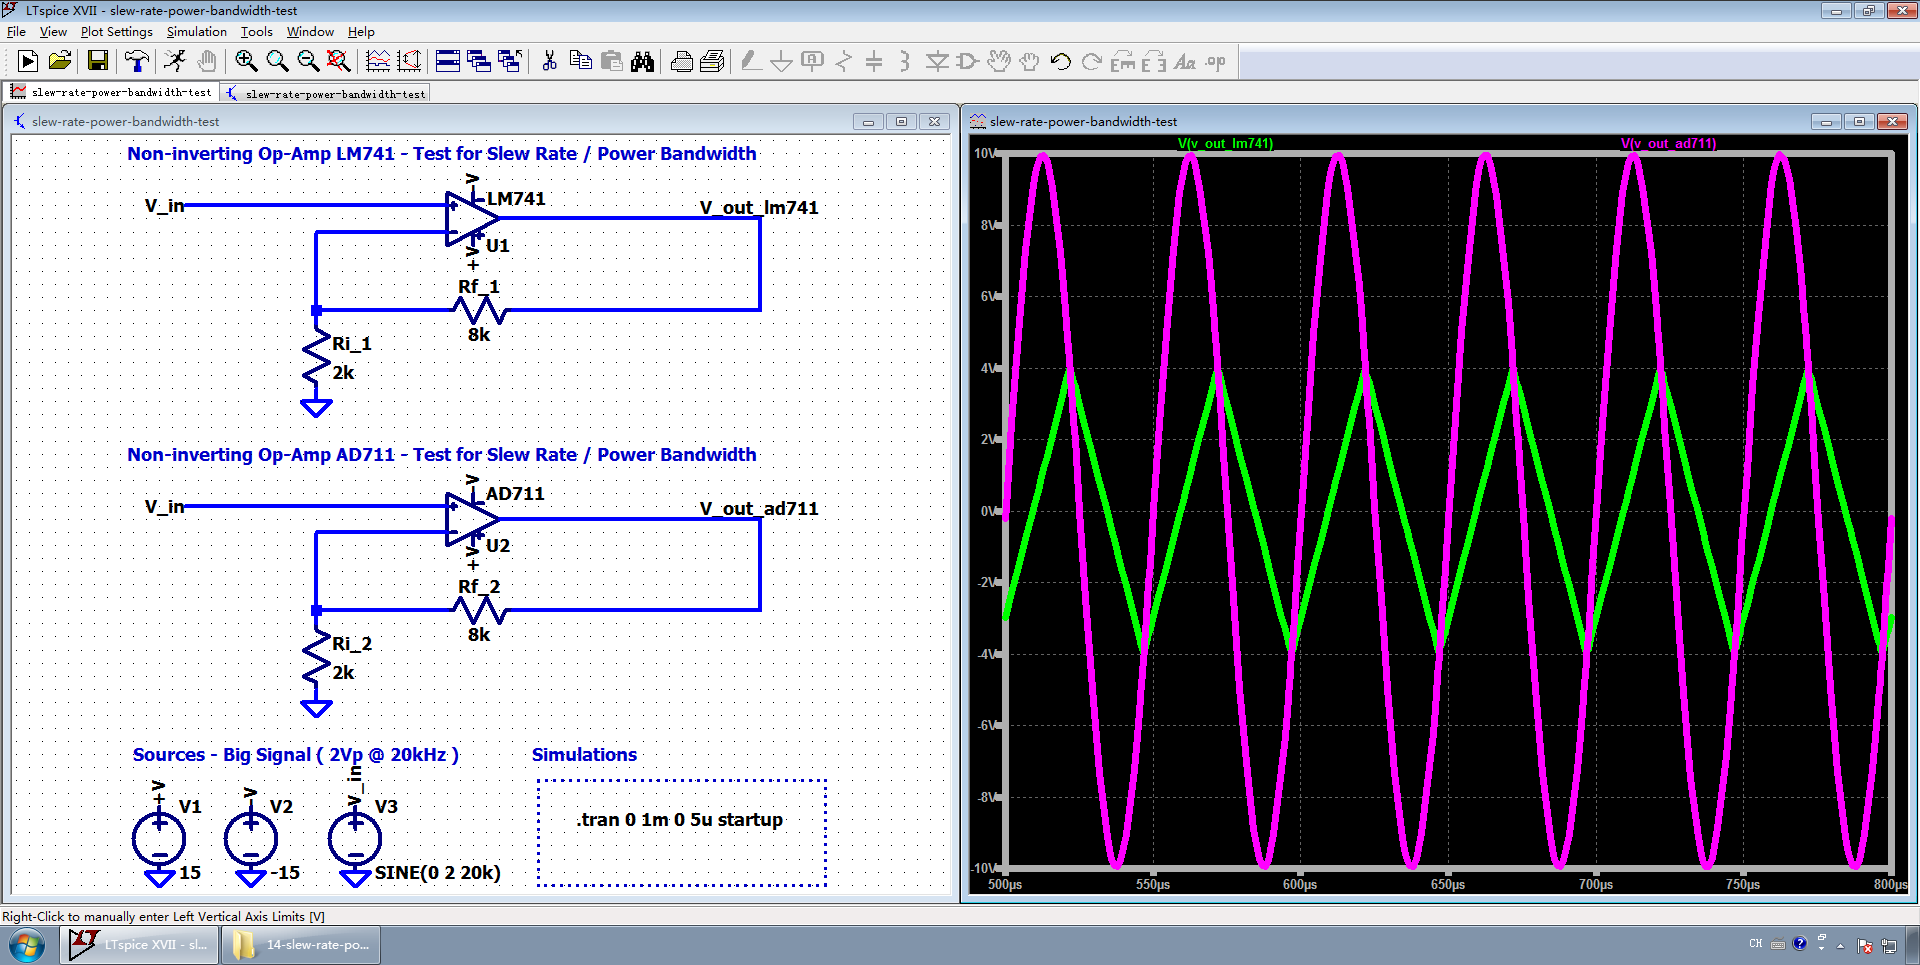Click the V(v_out_lm741) green trace label
The height and width of the screenshot is (965, 1920).
coord(1225,144)
